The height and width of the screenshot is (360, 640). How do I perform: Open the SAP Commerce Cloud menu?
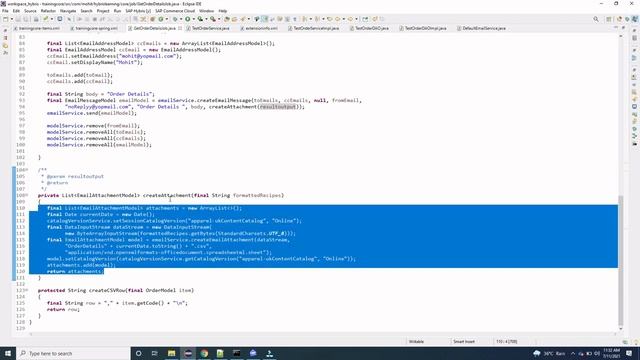pos(175,11)
